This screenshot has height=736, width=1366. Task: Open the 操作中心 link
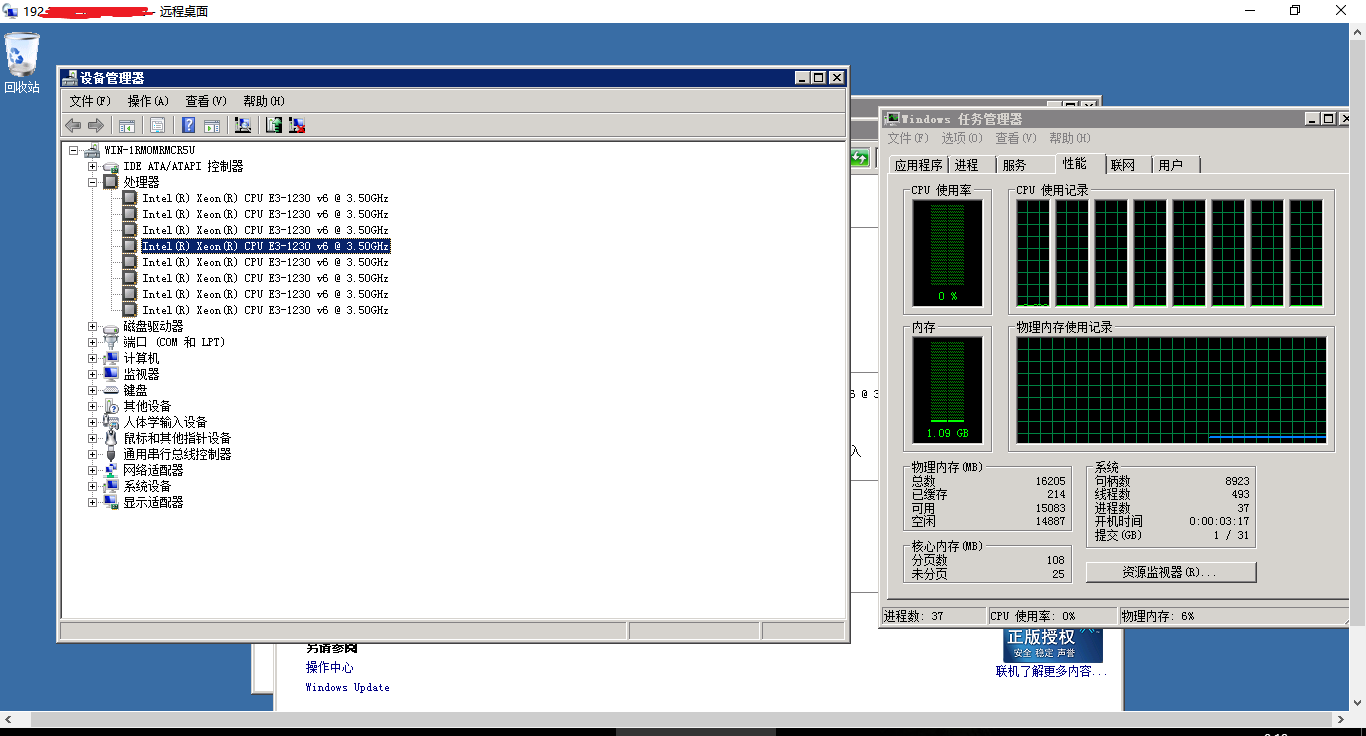pyautogui.click(x=329, y=667)
